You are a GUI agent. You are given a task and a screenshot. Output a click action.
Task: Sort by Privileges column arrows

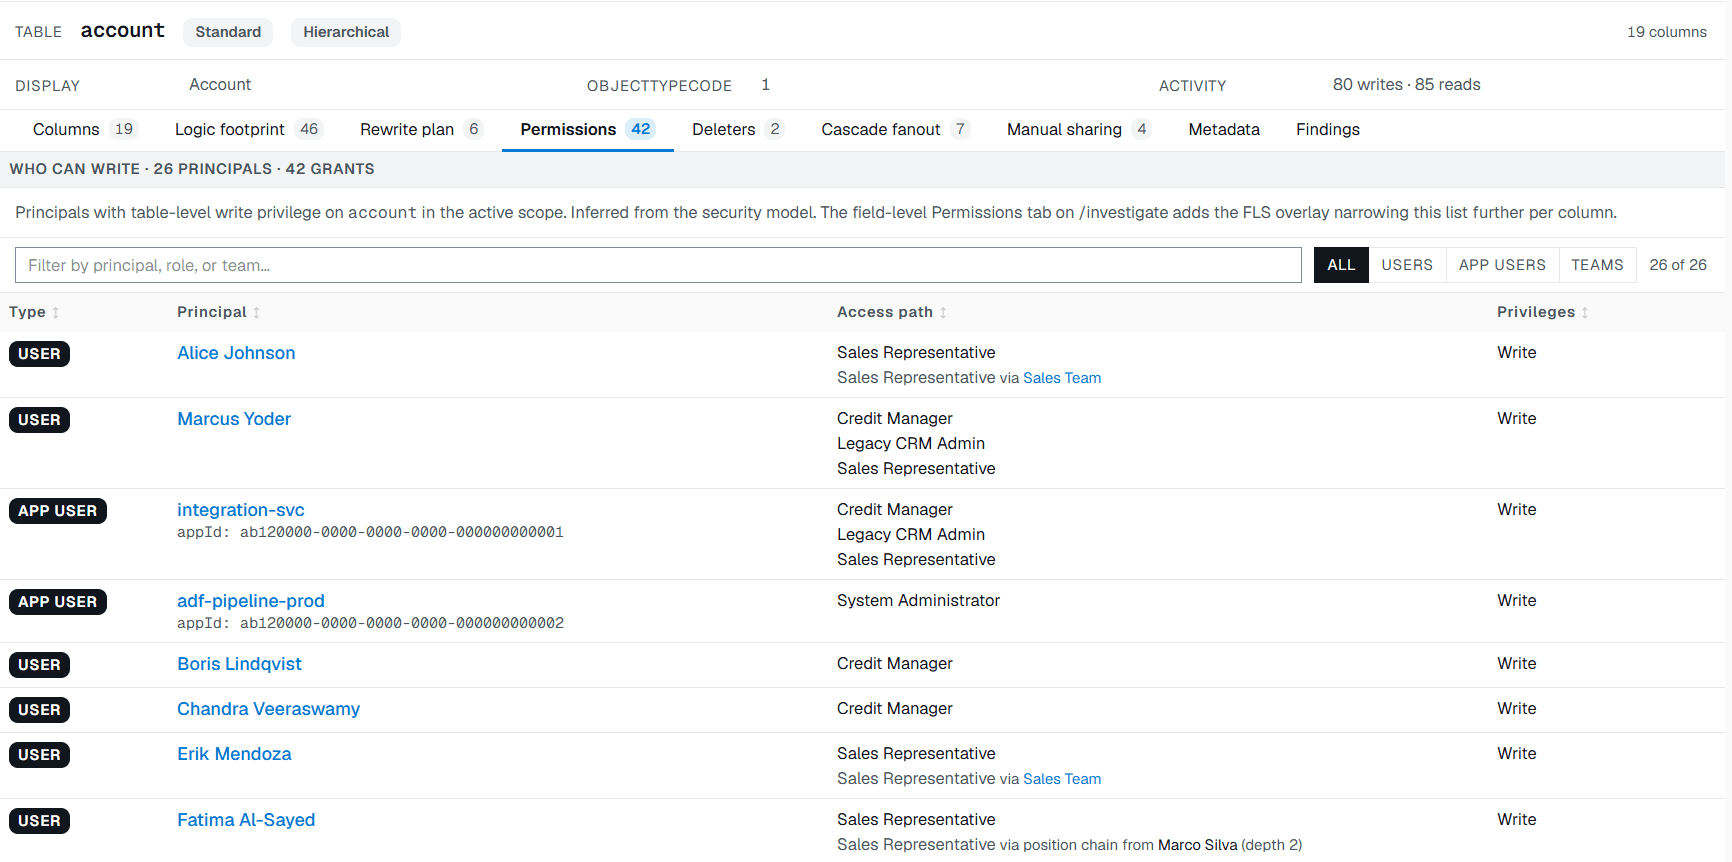[x=1585, y=313]
